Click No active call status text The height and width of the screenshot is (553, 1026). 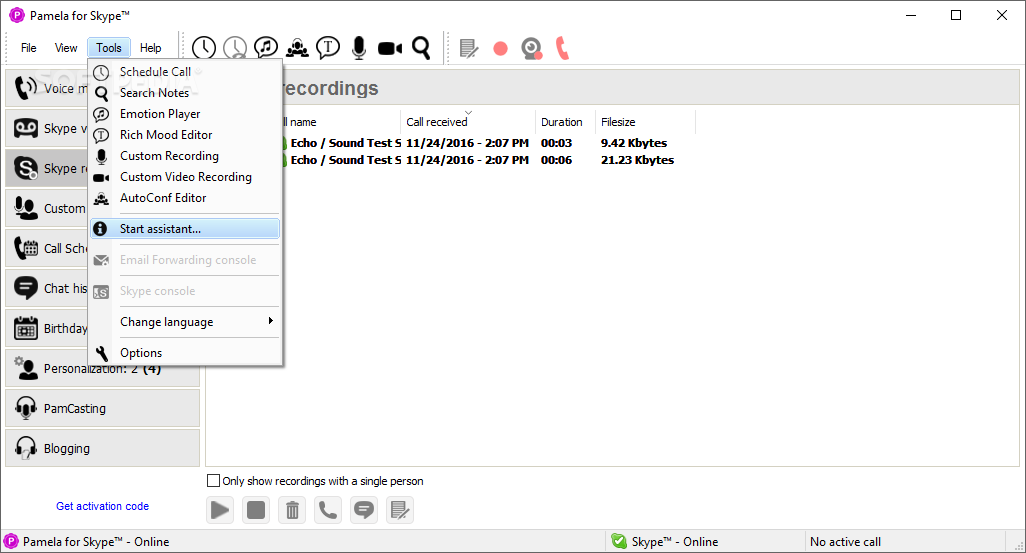(845, 542)
